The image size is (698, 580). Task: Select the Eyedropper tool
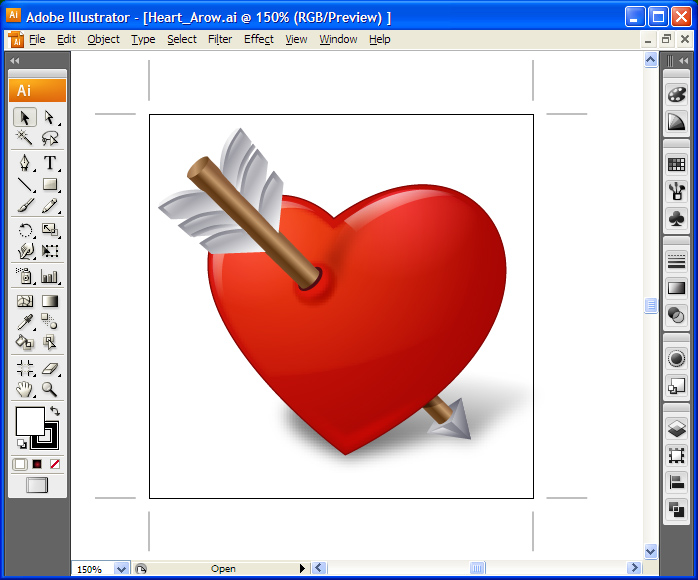coord(24,322)
